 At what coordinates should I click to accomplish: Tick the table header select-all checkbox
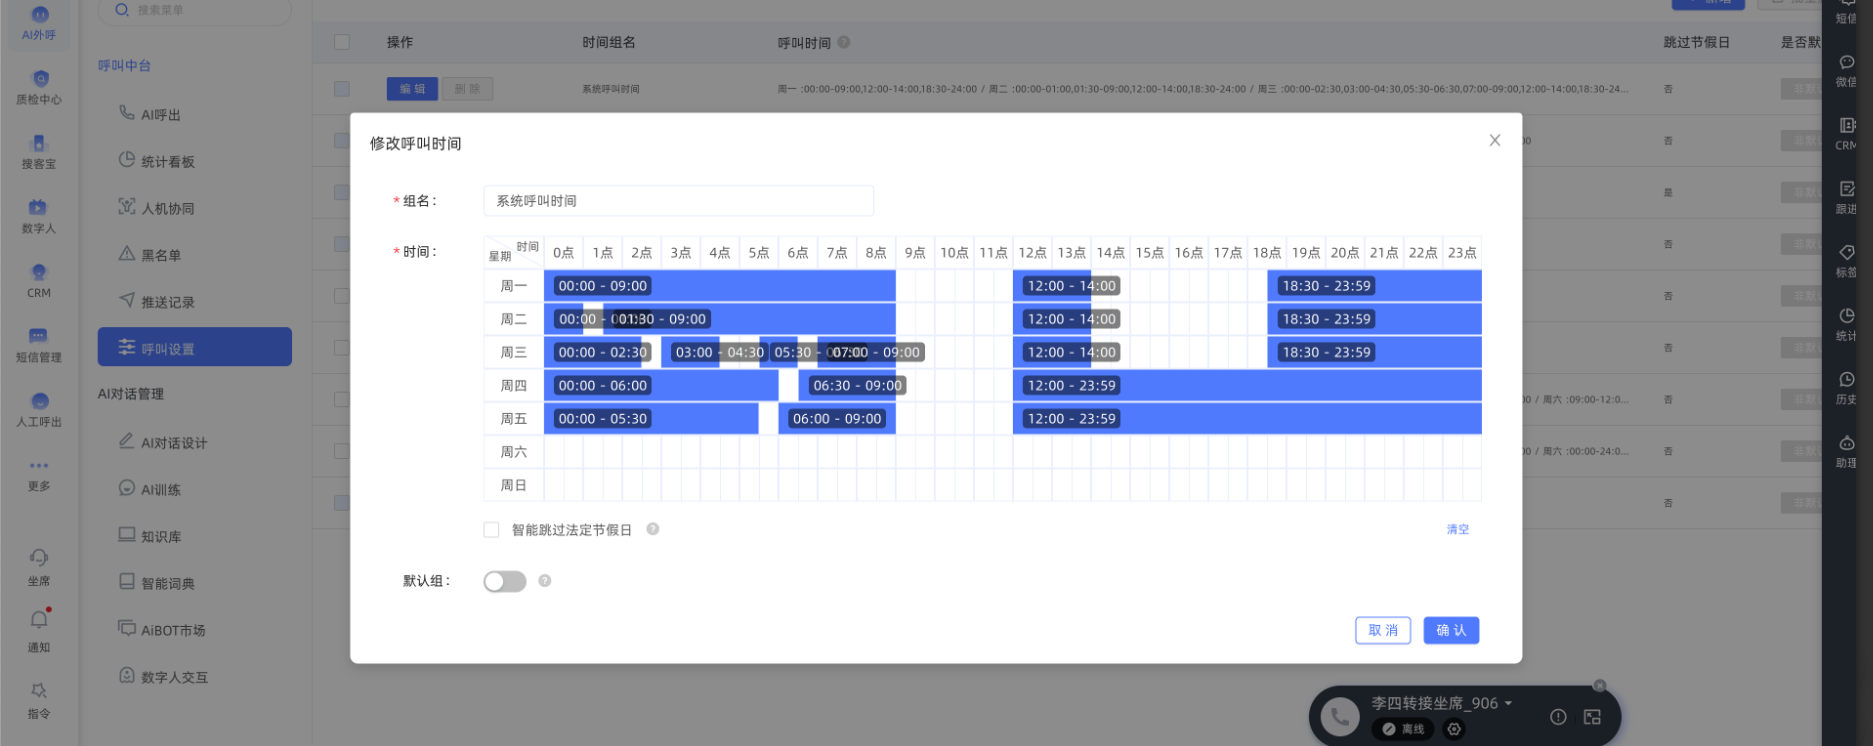point(342,42)
